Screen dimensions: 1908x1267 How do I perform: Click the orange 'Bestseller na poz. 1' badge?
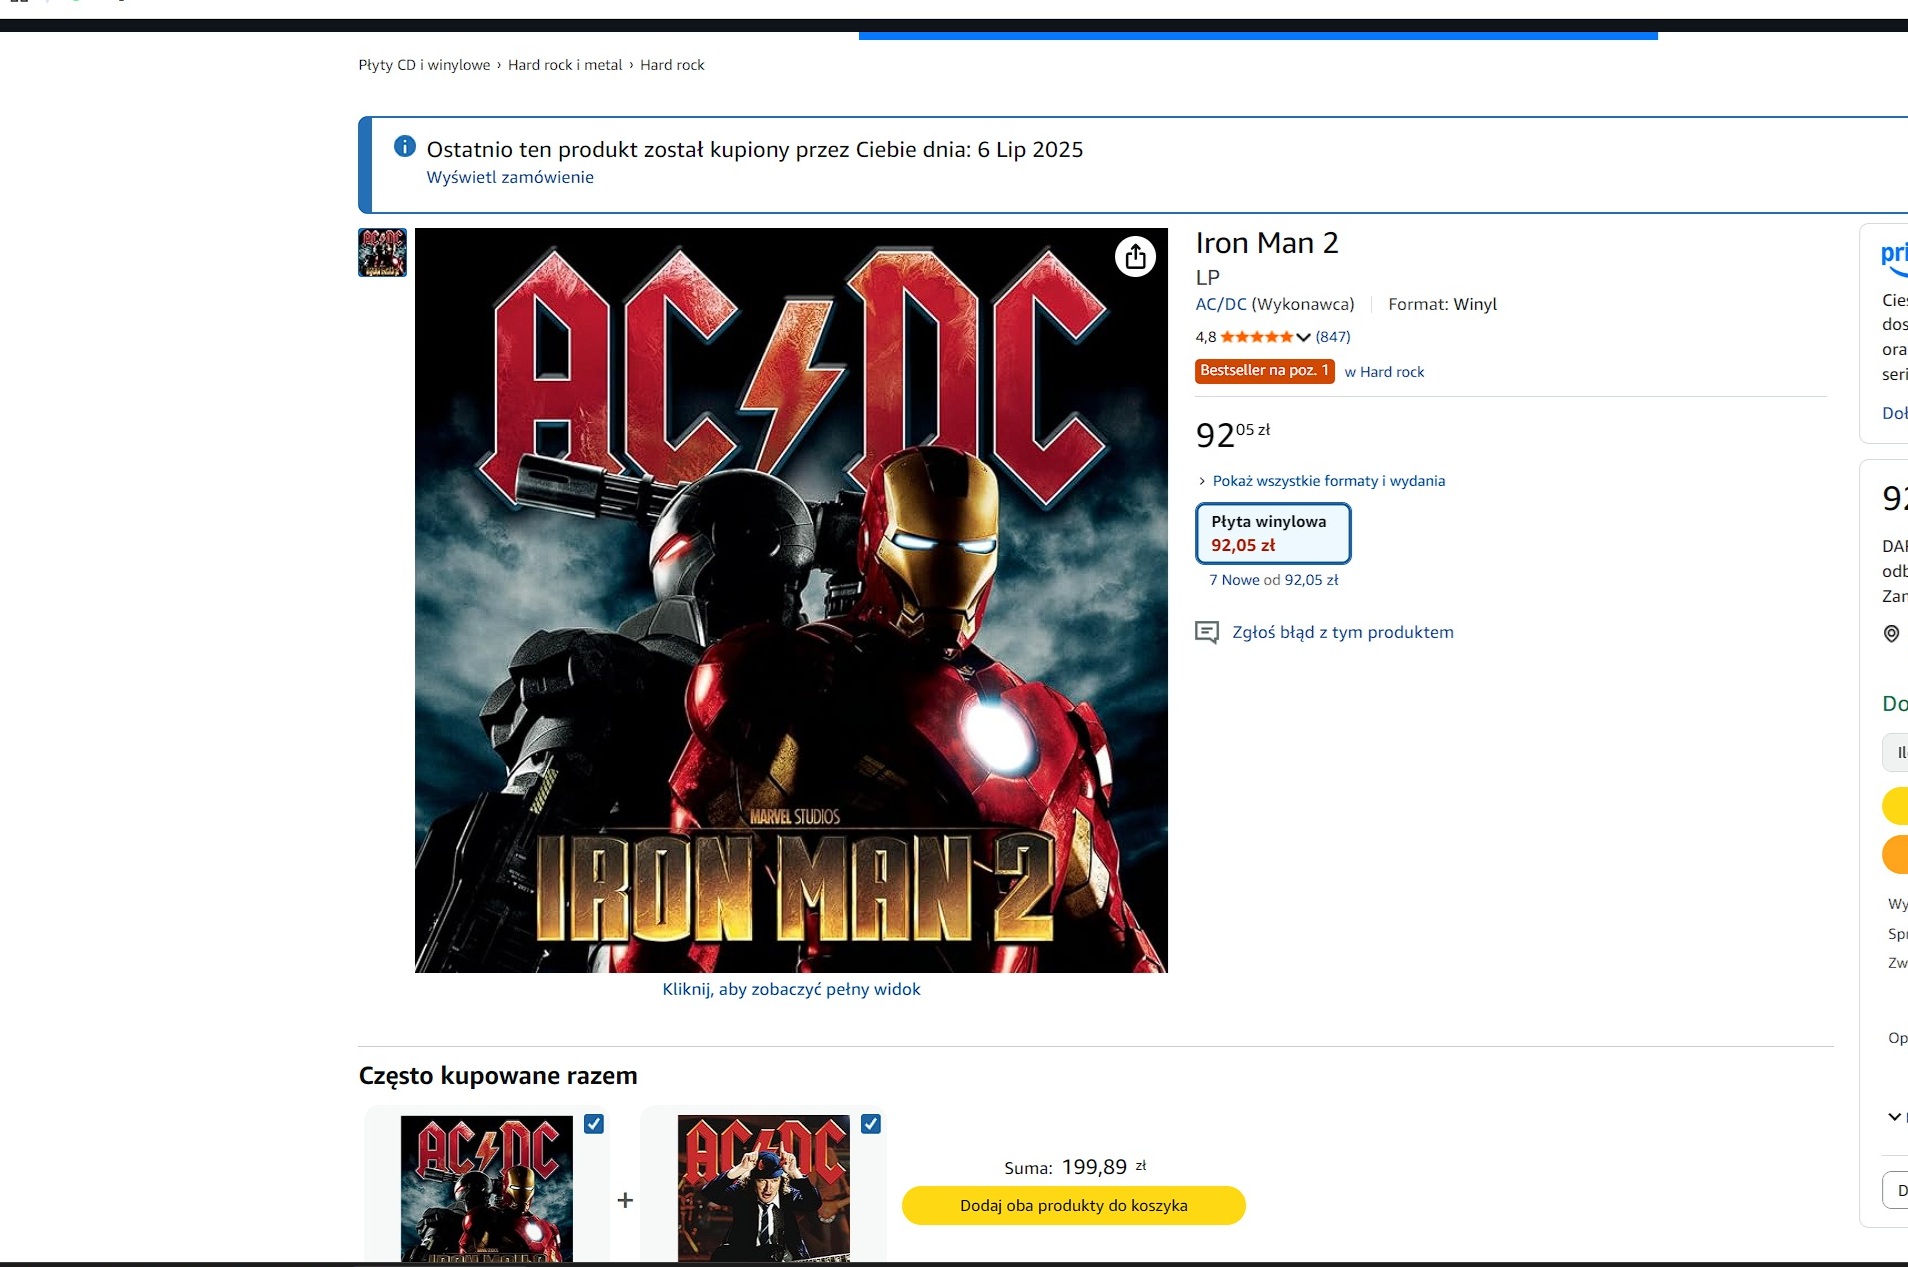tap(1264, 371)
